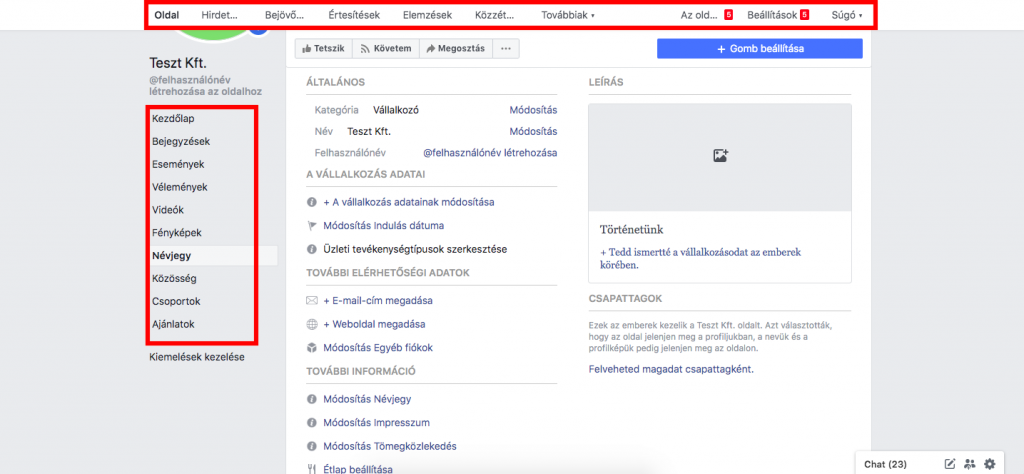Screen dimensions: 1024x474
Task: Click Módosítás Tömegközlekedés link
Action: 390,447
